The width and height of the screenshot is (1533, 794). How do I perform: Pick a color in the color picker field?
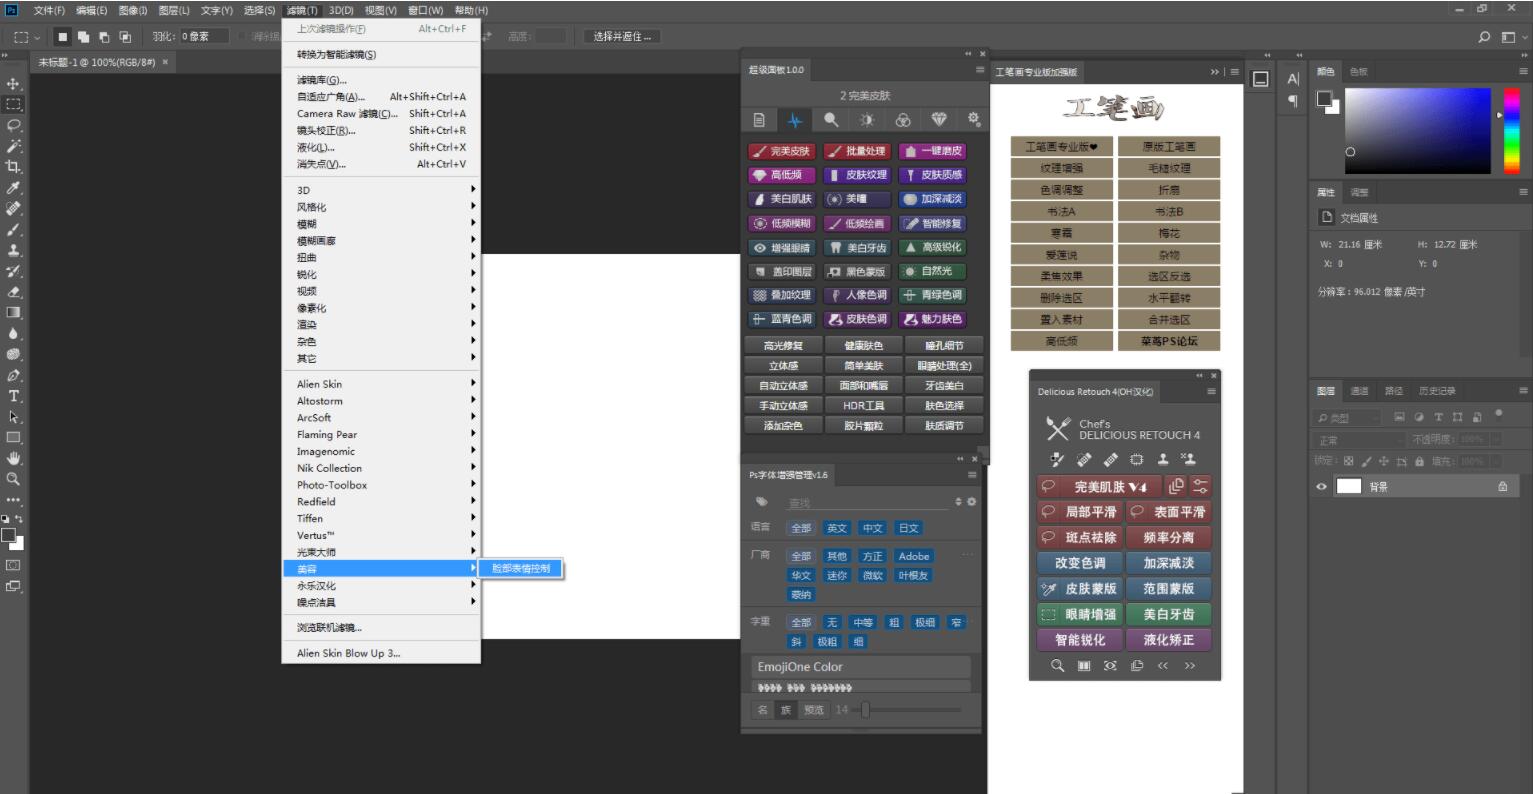(1417, 131)
